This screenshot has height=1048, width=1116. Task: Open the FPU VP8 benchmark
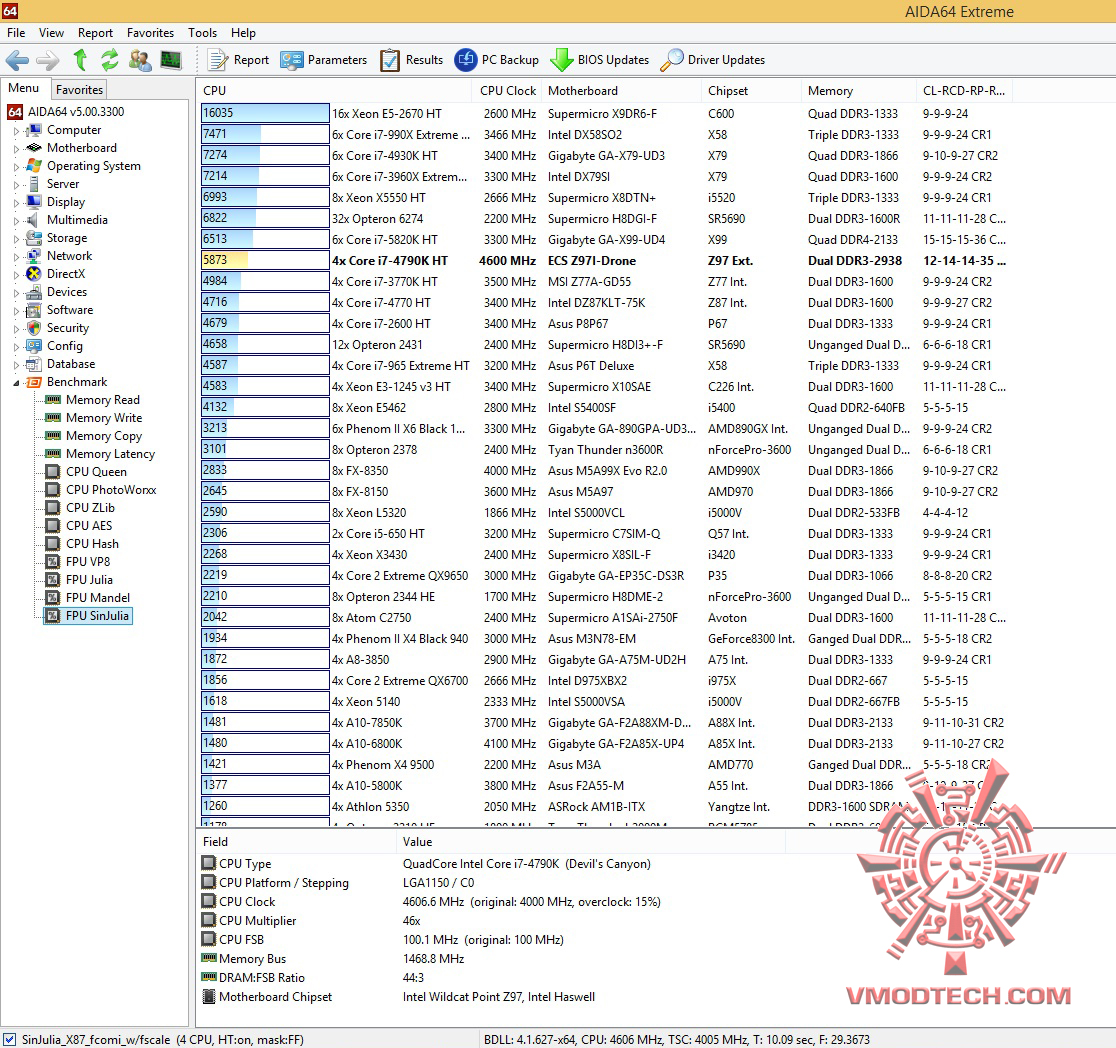coord(78,562)
